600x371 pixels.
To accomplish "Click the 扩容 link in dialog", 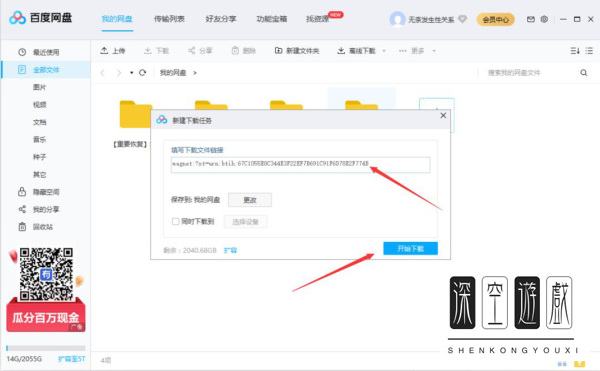I will (x=230, y=250).
